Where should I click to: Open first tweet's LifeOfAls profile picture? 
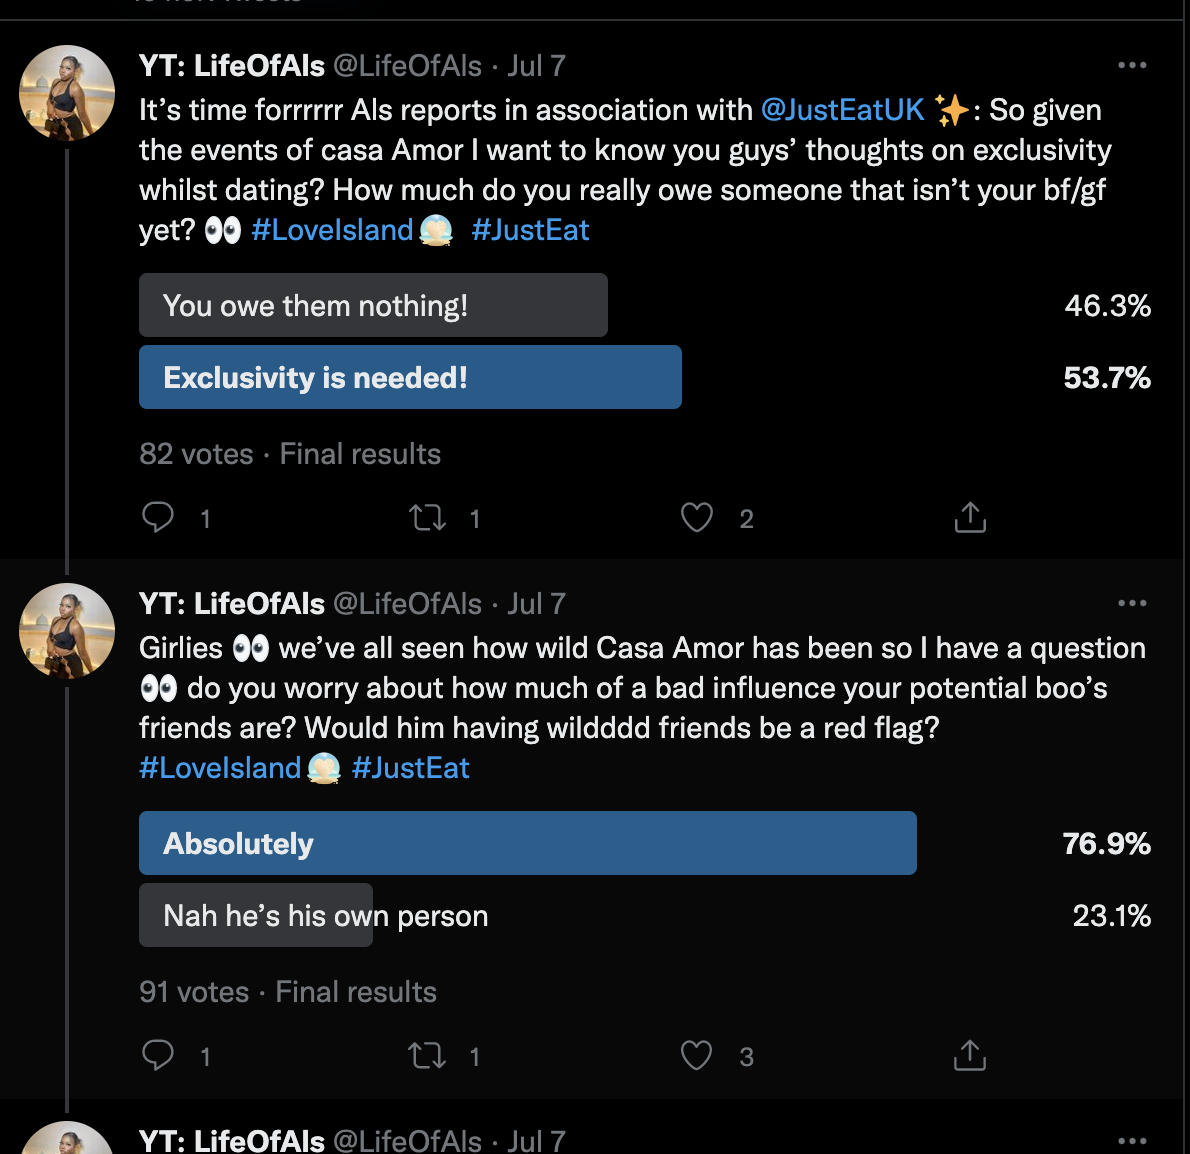point(67,93)
